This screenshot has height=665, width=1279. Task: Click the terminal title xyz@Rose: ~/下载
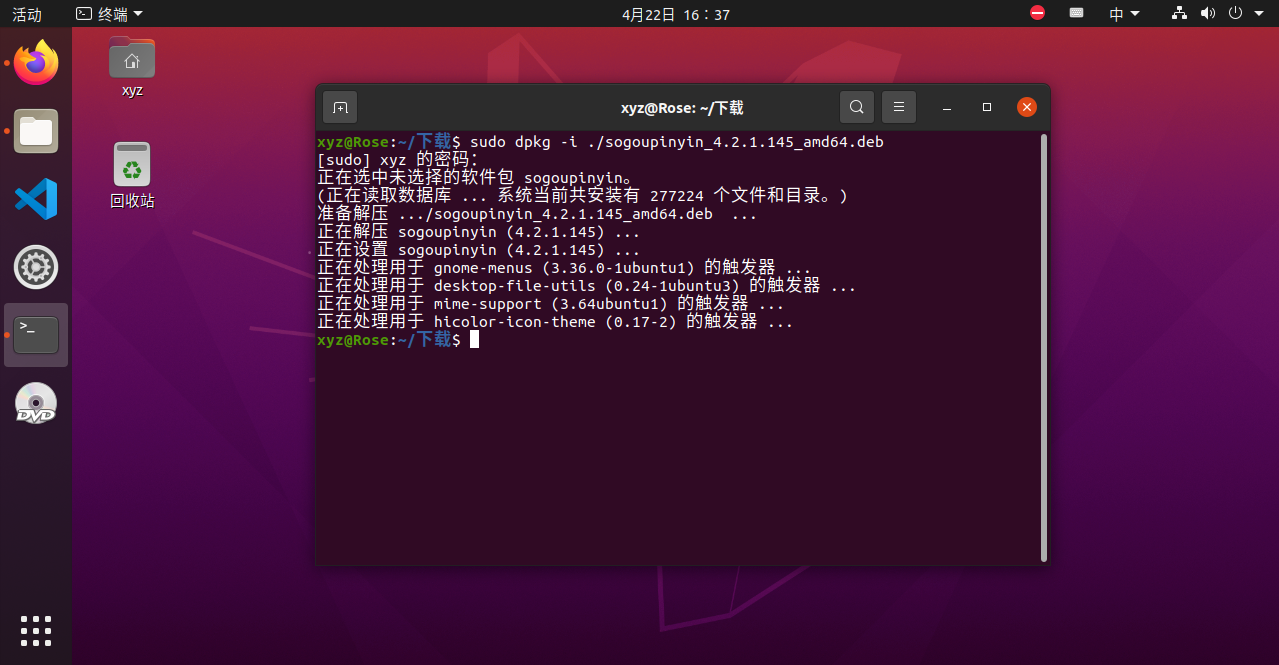tap(682, 107)
